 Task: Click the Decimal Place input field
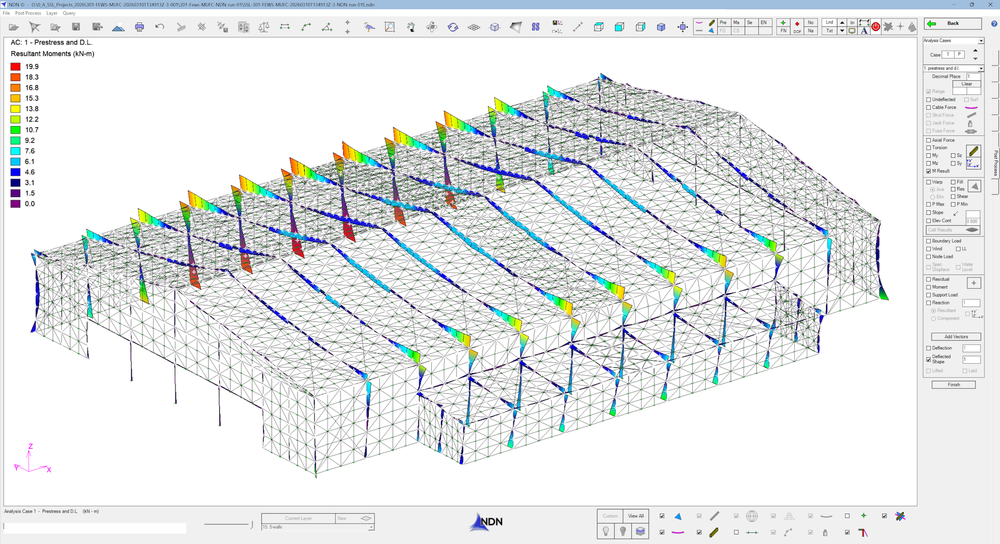973,77
